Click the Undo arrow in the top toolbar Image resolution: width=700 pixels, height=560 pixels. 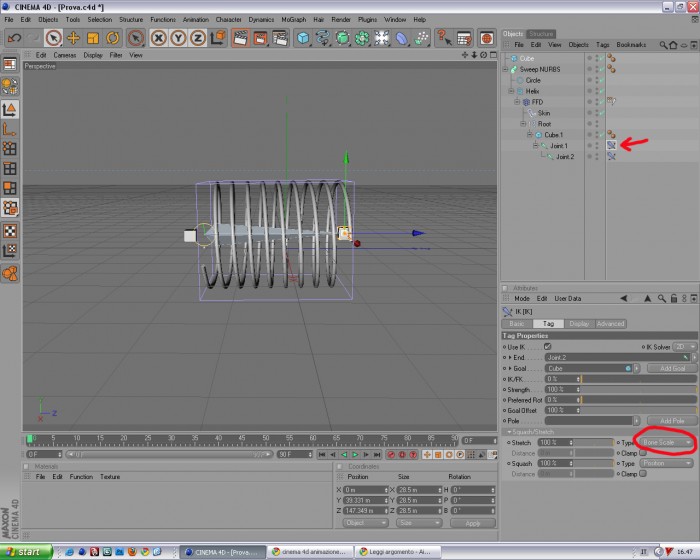[x=14, y=38]
